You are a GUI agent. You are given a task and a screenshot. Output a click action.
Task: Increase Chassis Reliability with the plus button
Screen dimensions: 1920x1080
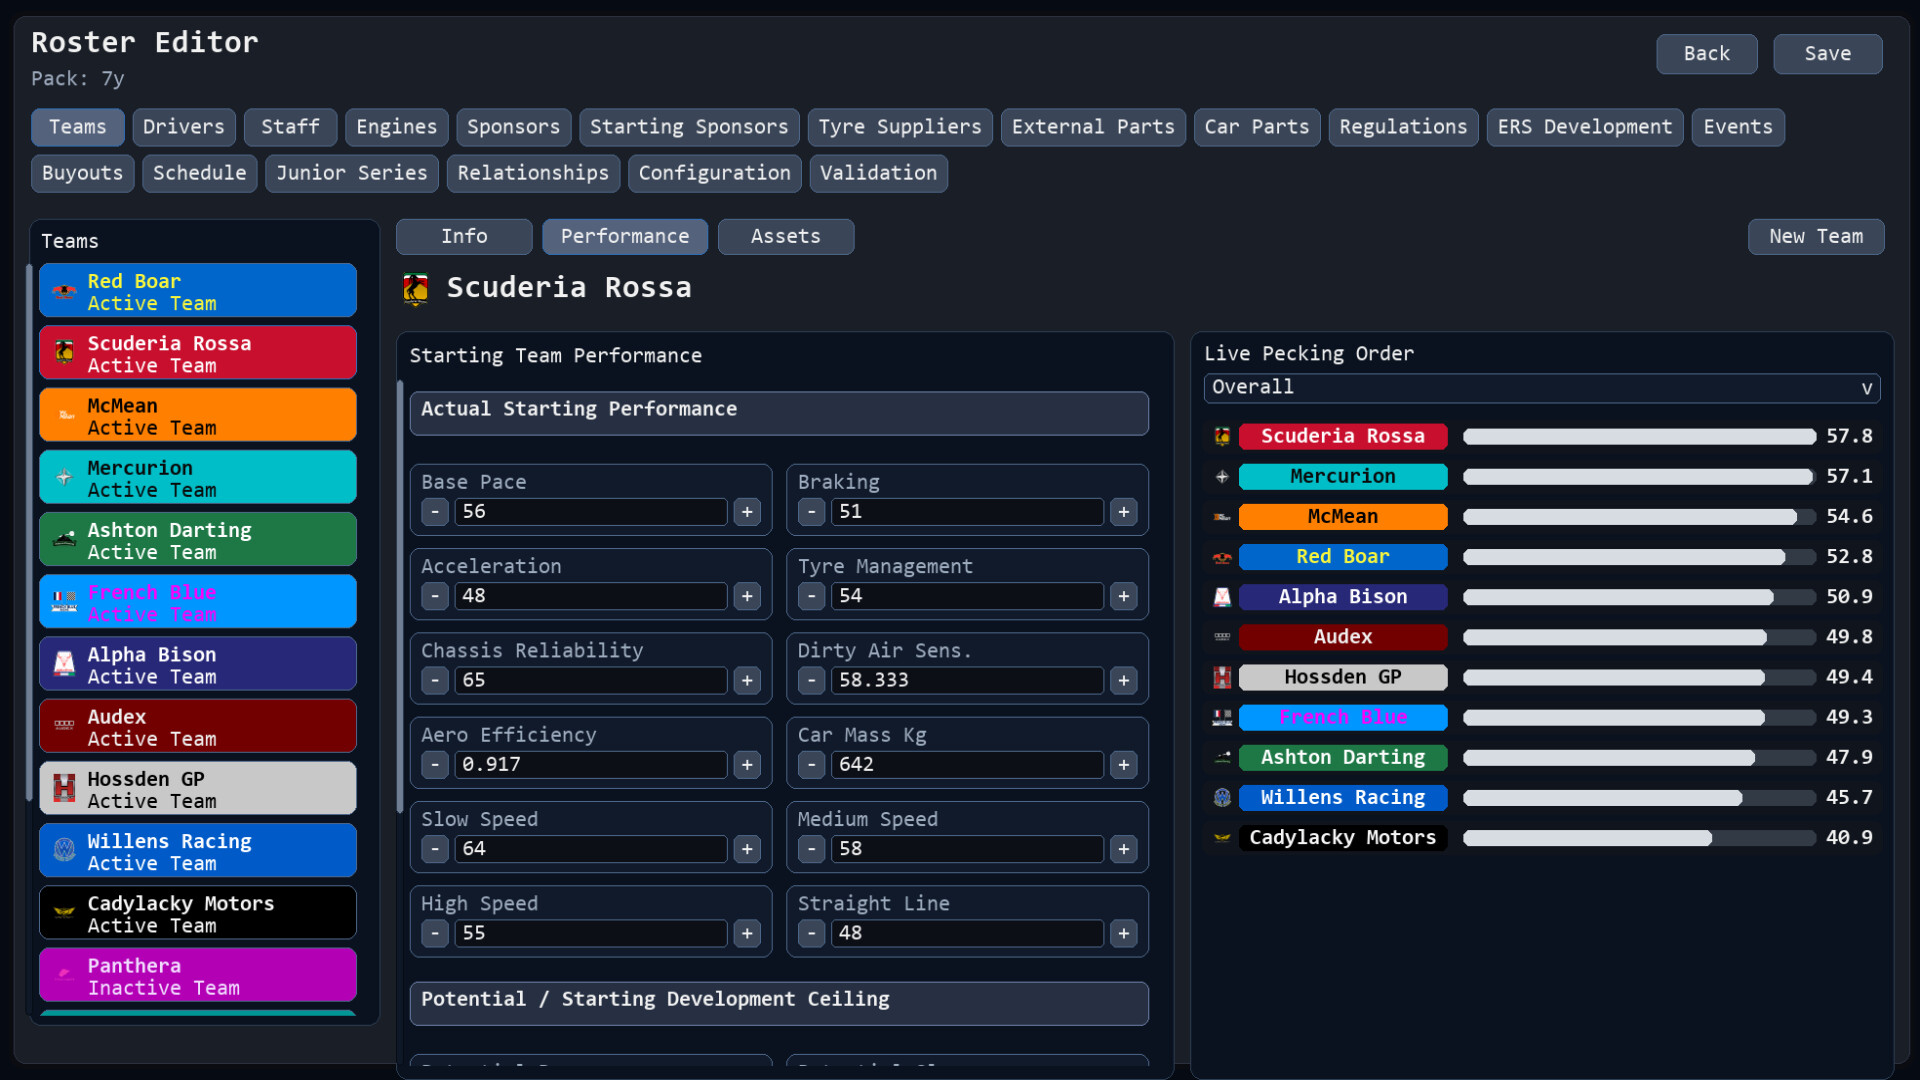[x=747, y=681]
